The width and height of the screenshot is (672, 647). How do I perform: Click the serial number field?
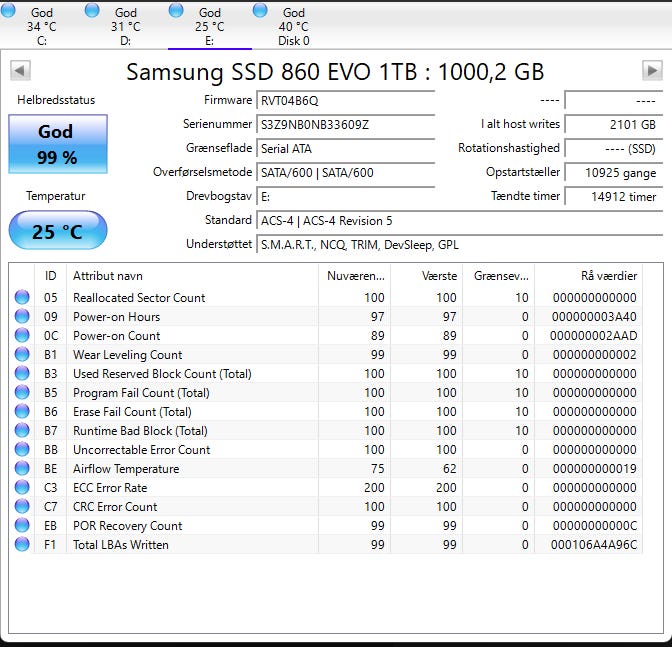click(x=345, y=125)
